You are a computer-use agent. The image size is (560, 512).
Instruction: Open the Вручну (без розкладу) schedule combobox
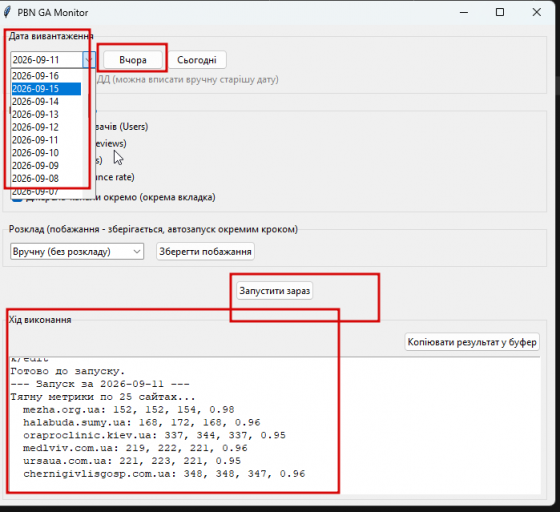tap(77, 251)
